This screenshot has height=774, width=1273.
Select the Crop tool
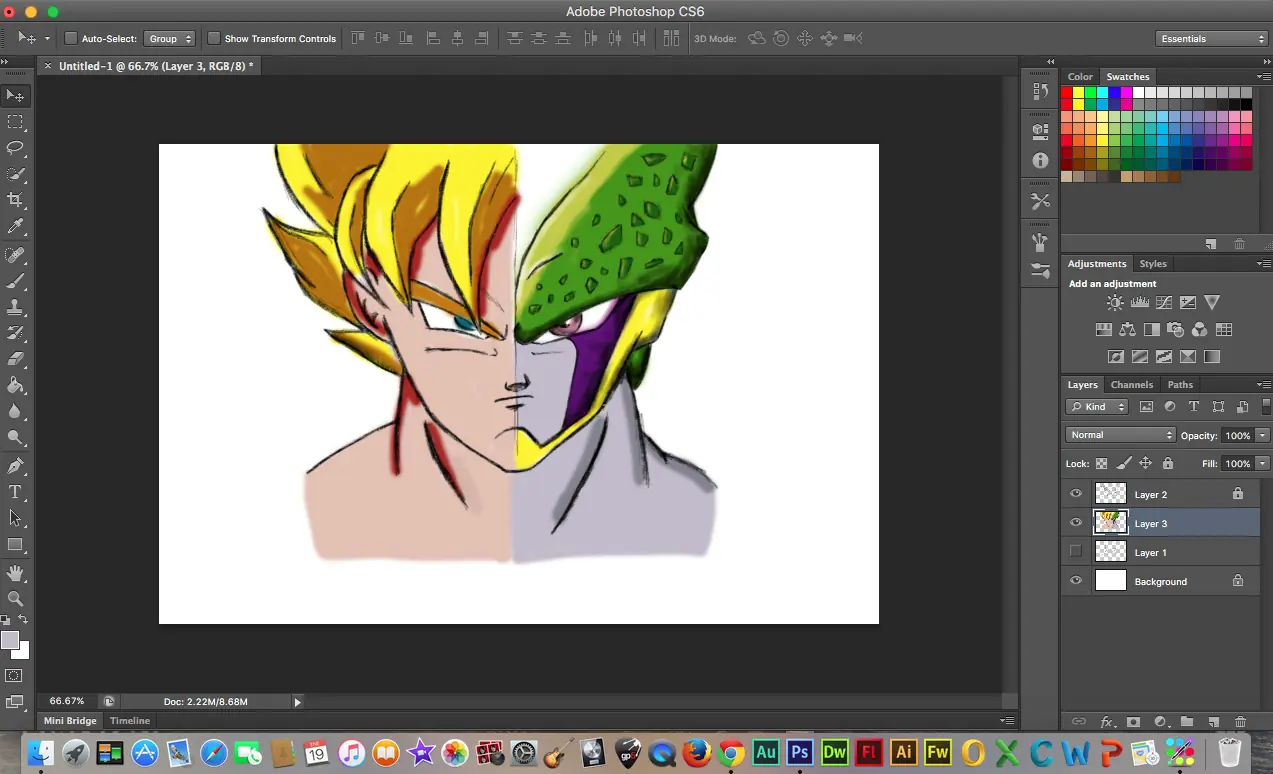15,201
